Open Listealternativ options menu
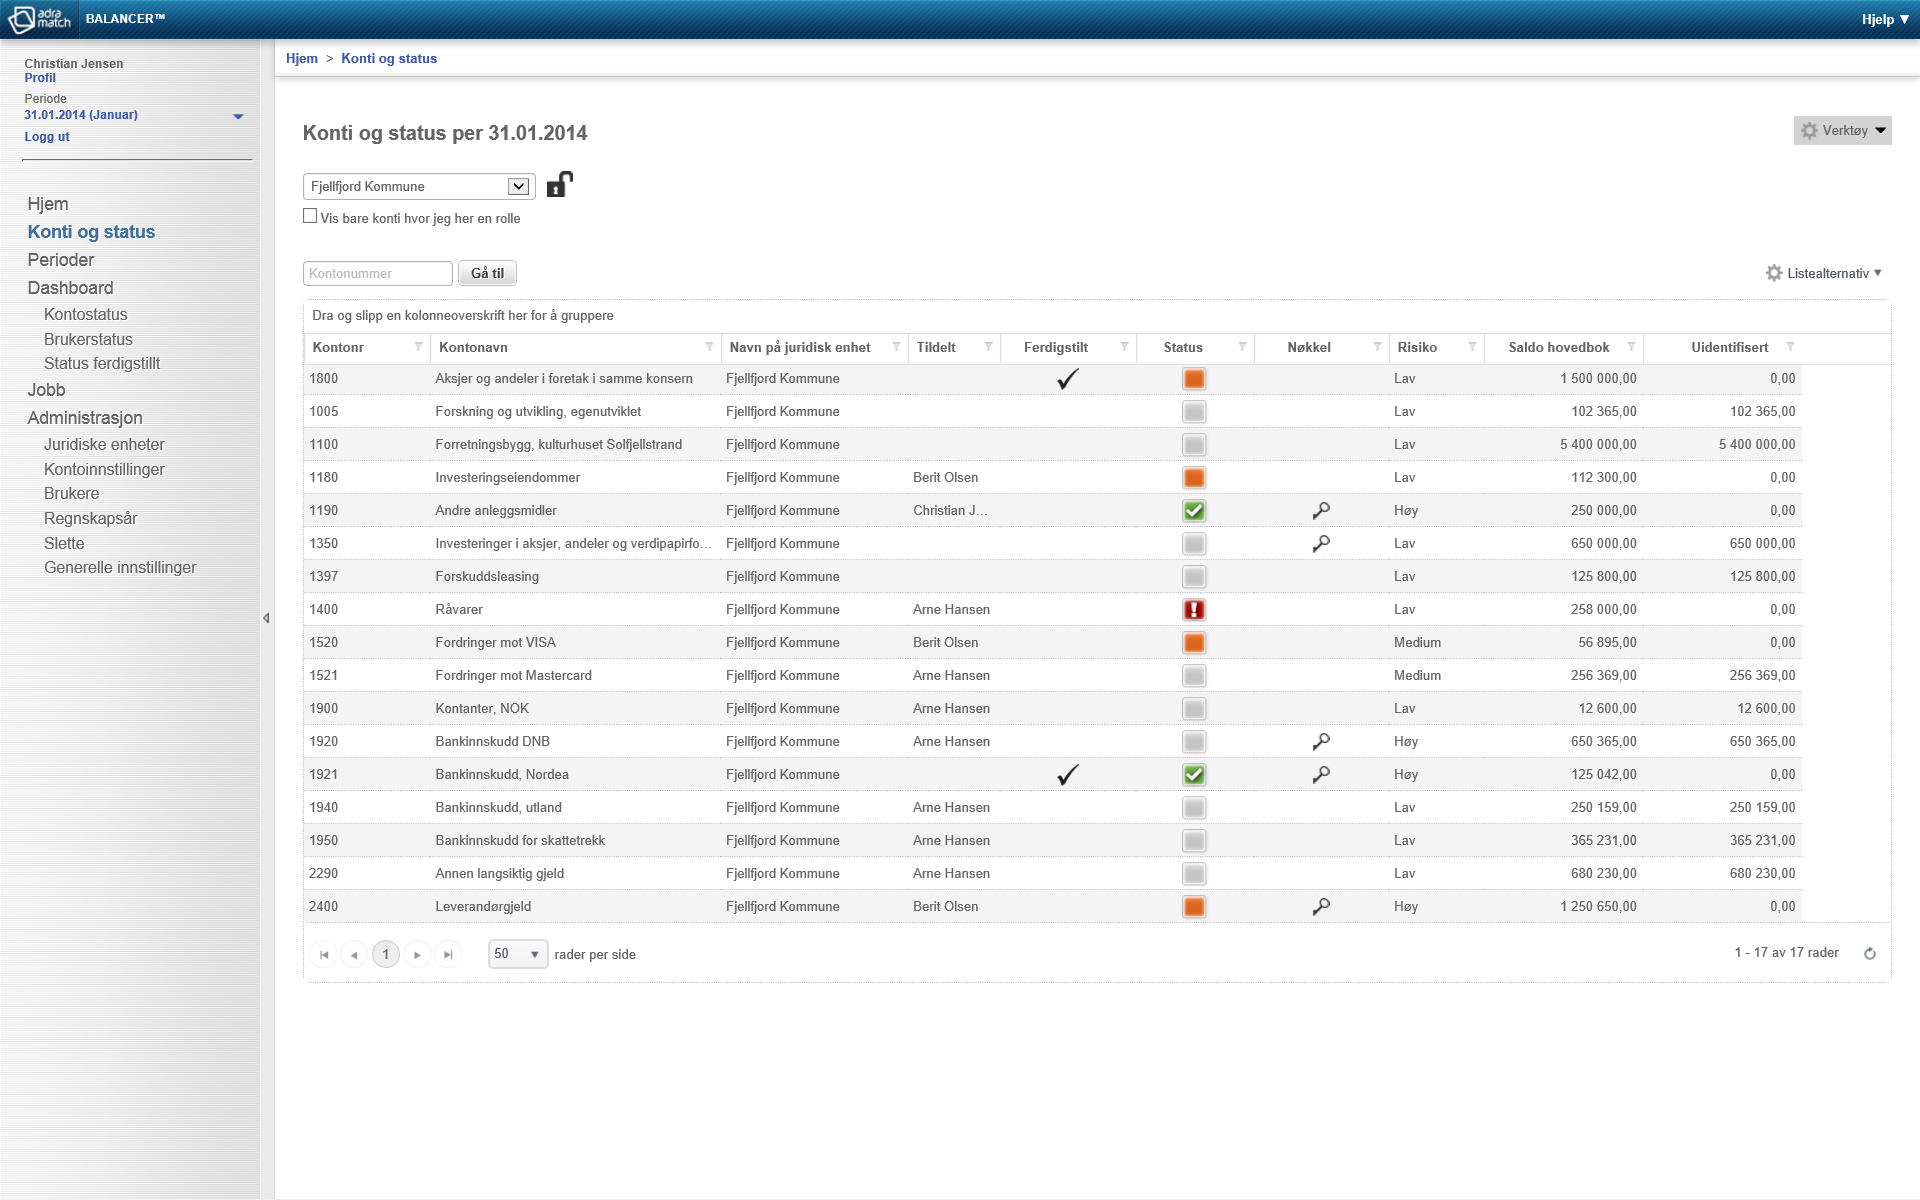 coord(1824,273)
